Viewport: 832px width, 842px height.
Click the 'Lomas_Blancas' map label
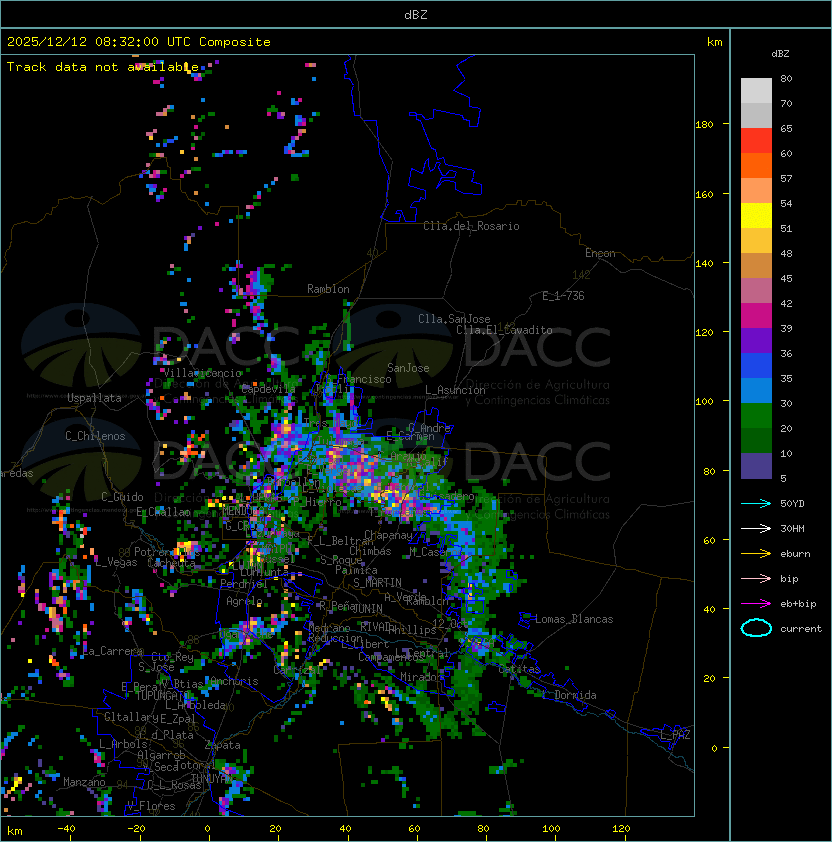574,619
